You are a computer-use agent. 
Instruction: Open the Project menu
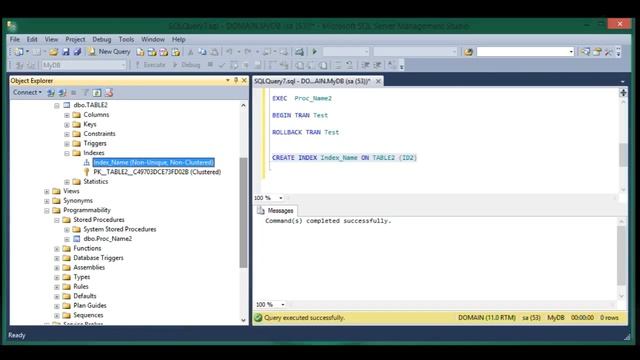[x=75, y=40]
